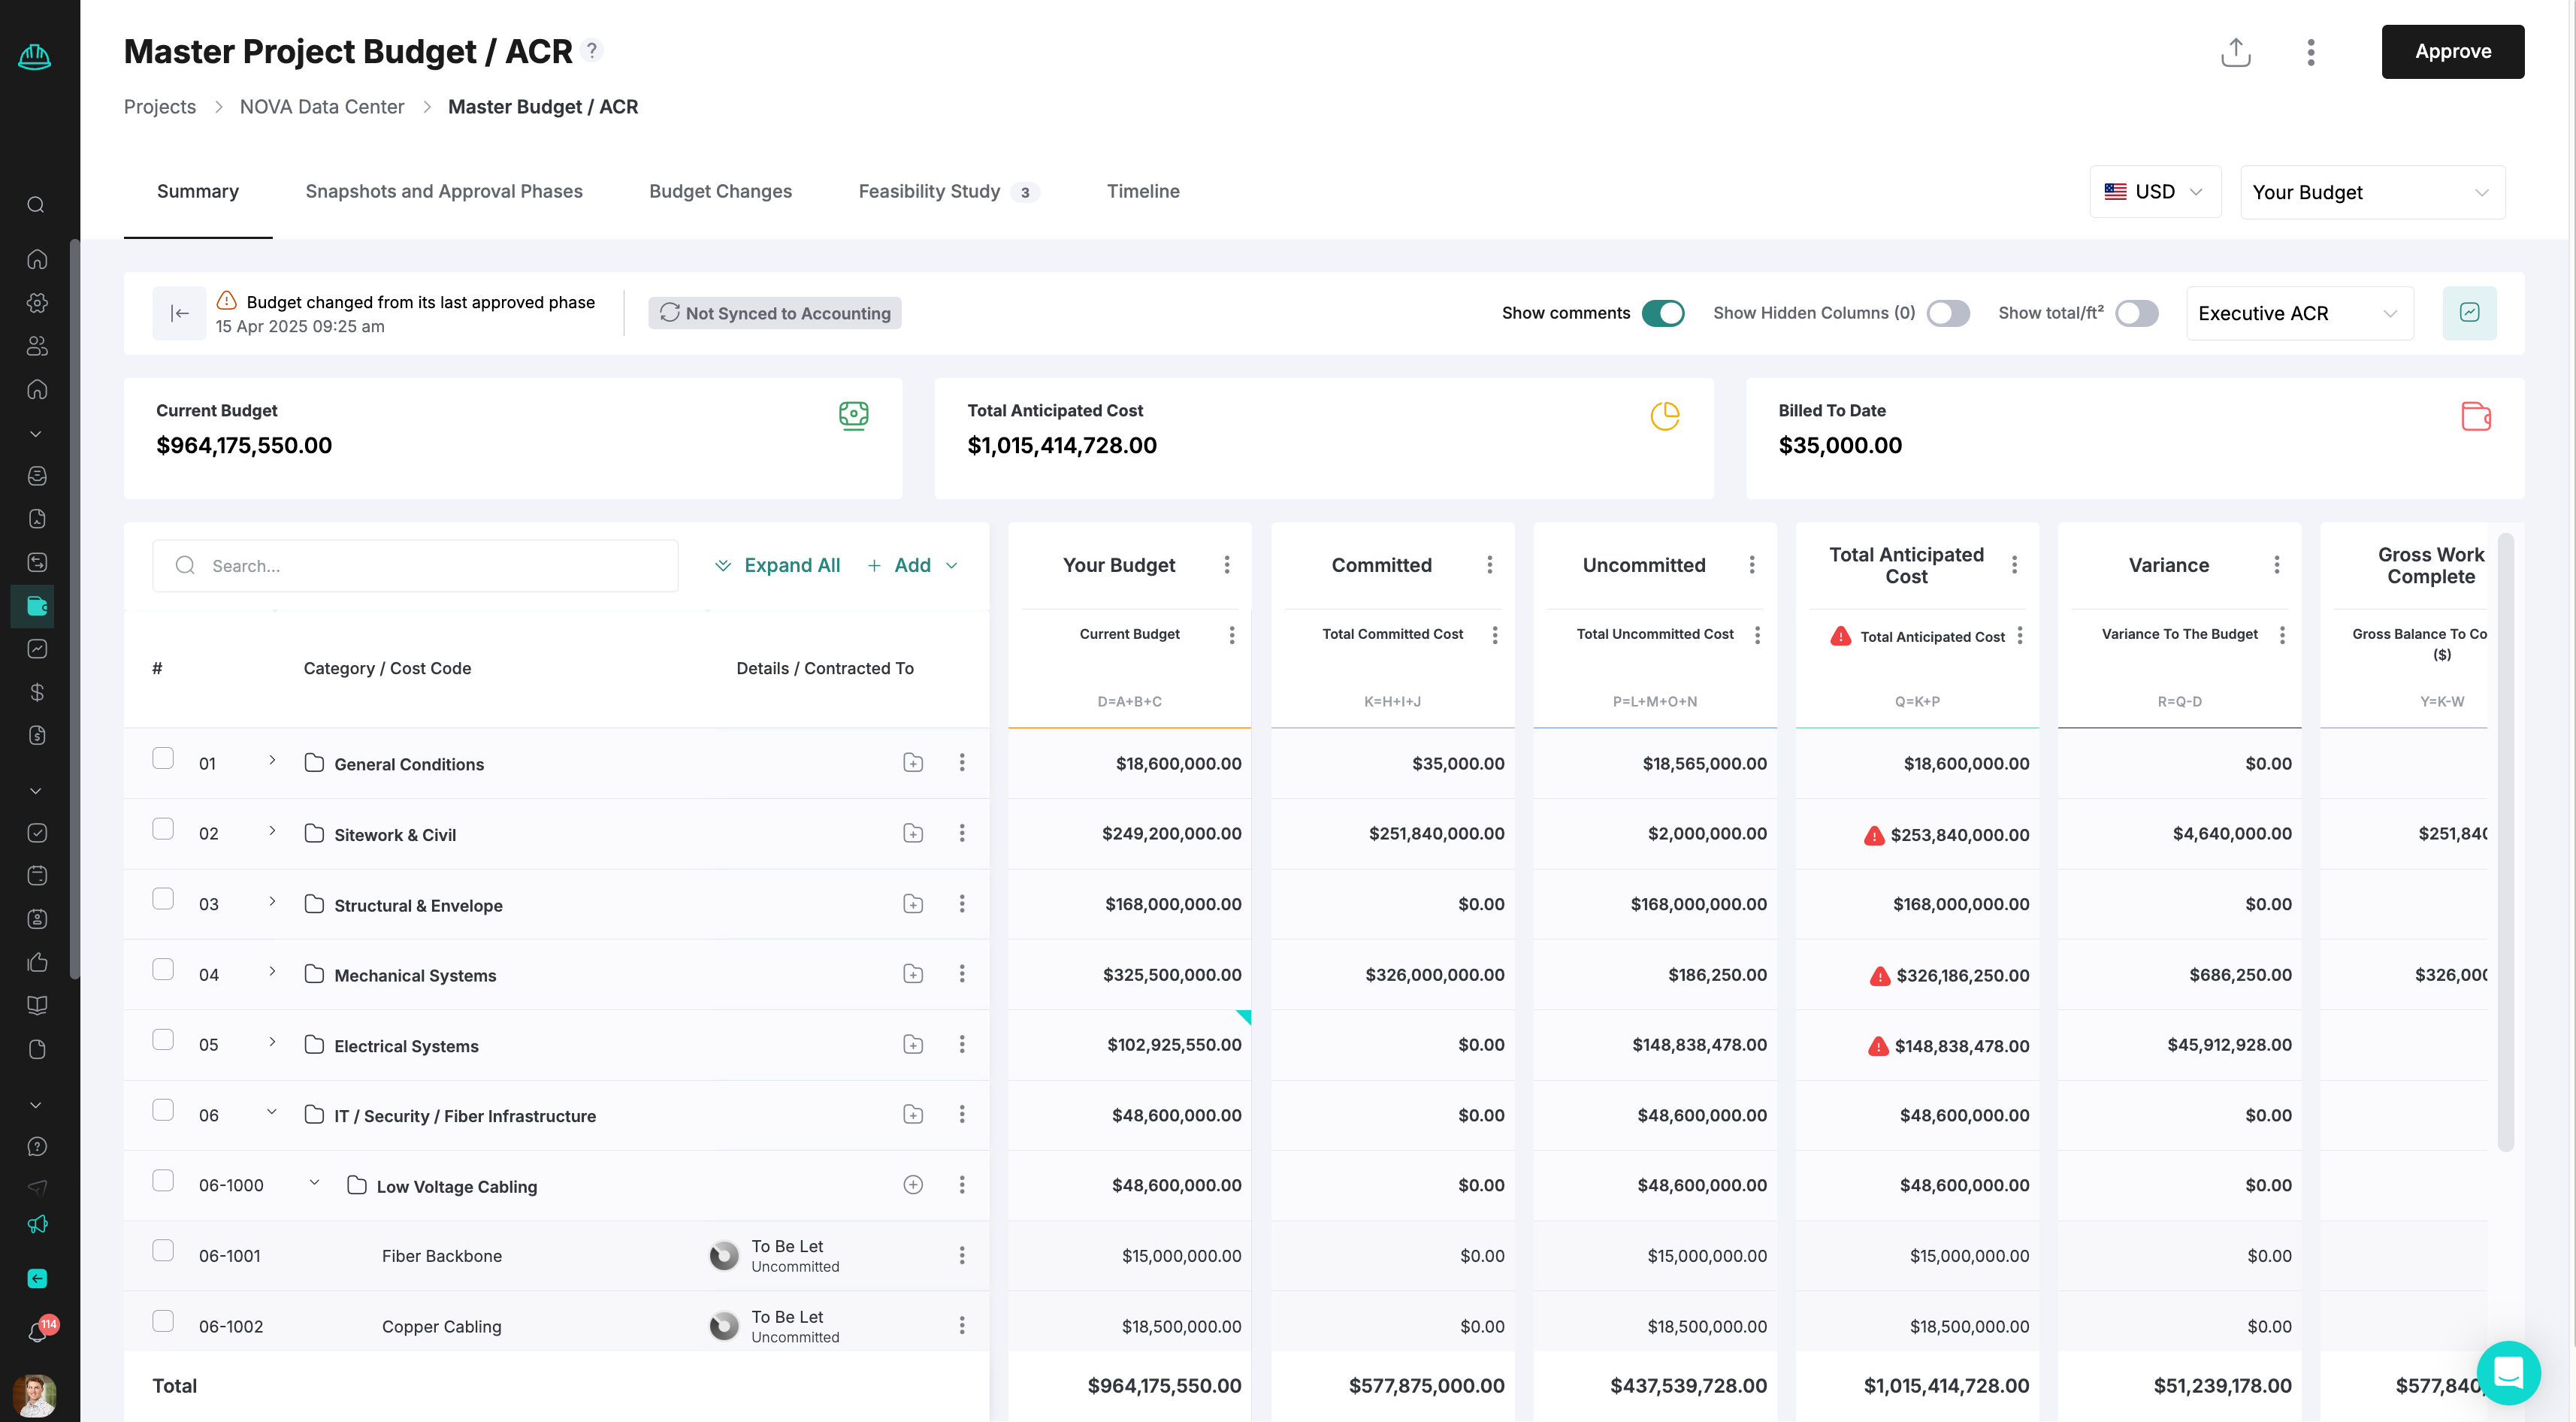The image size is (2576, 1422).
Task: Check the Copper Cabling row checkbox
Action: click(163, 1321)
